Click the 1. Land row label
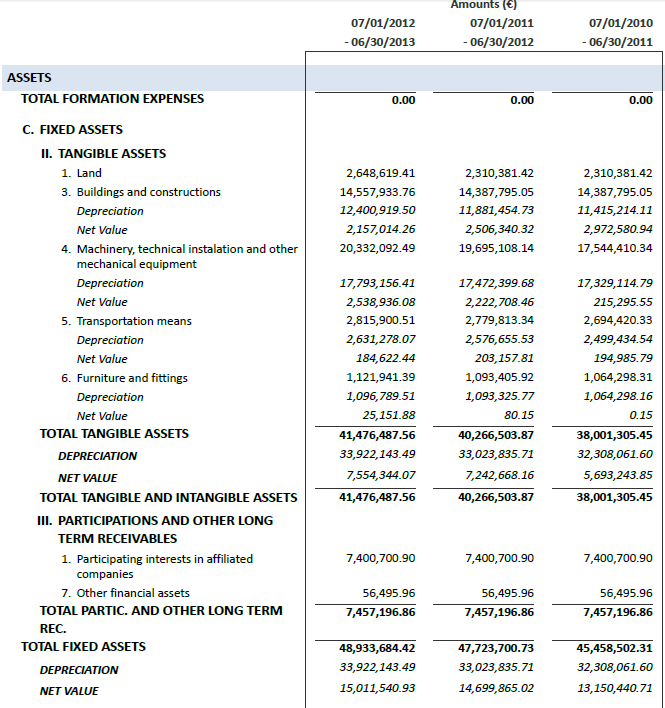Screen dimensions: 665x708 [81, 173]
